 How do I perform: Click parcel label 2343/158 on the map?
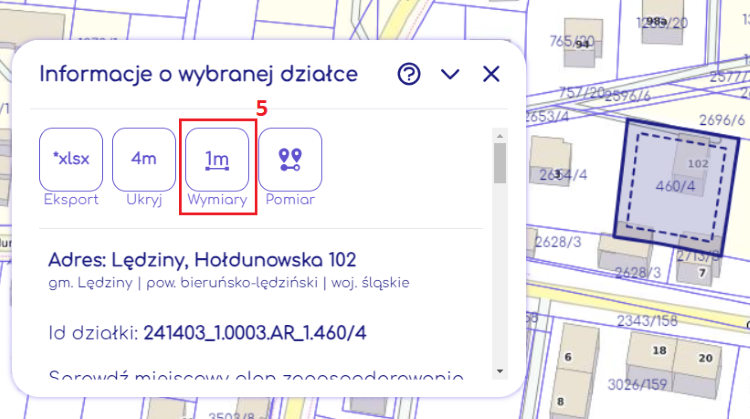pyautogui.click(x=647, y=320)
